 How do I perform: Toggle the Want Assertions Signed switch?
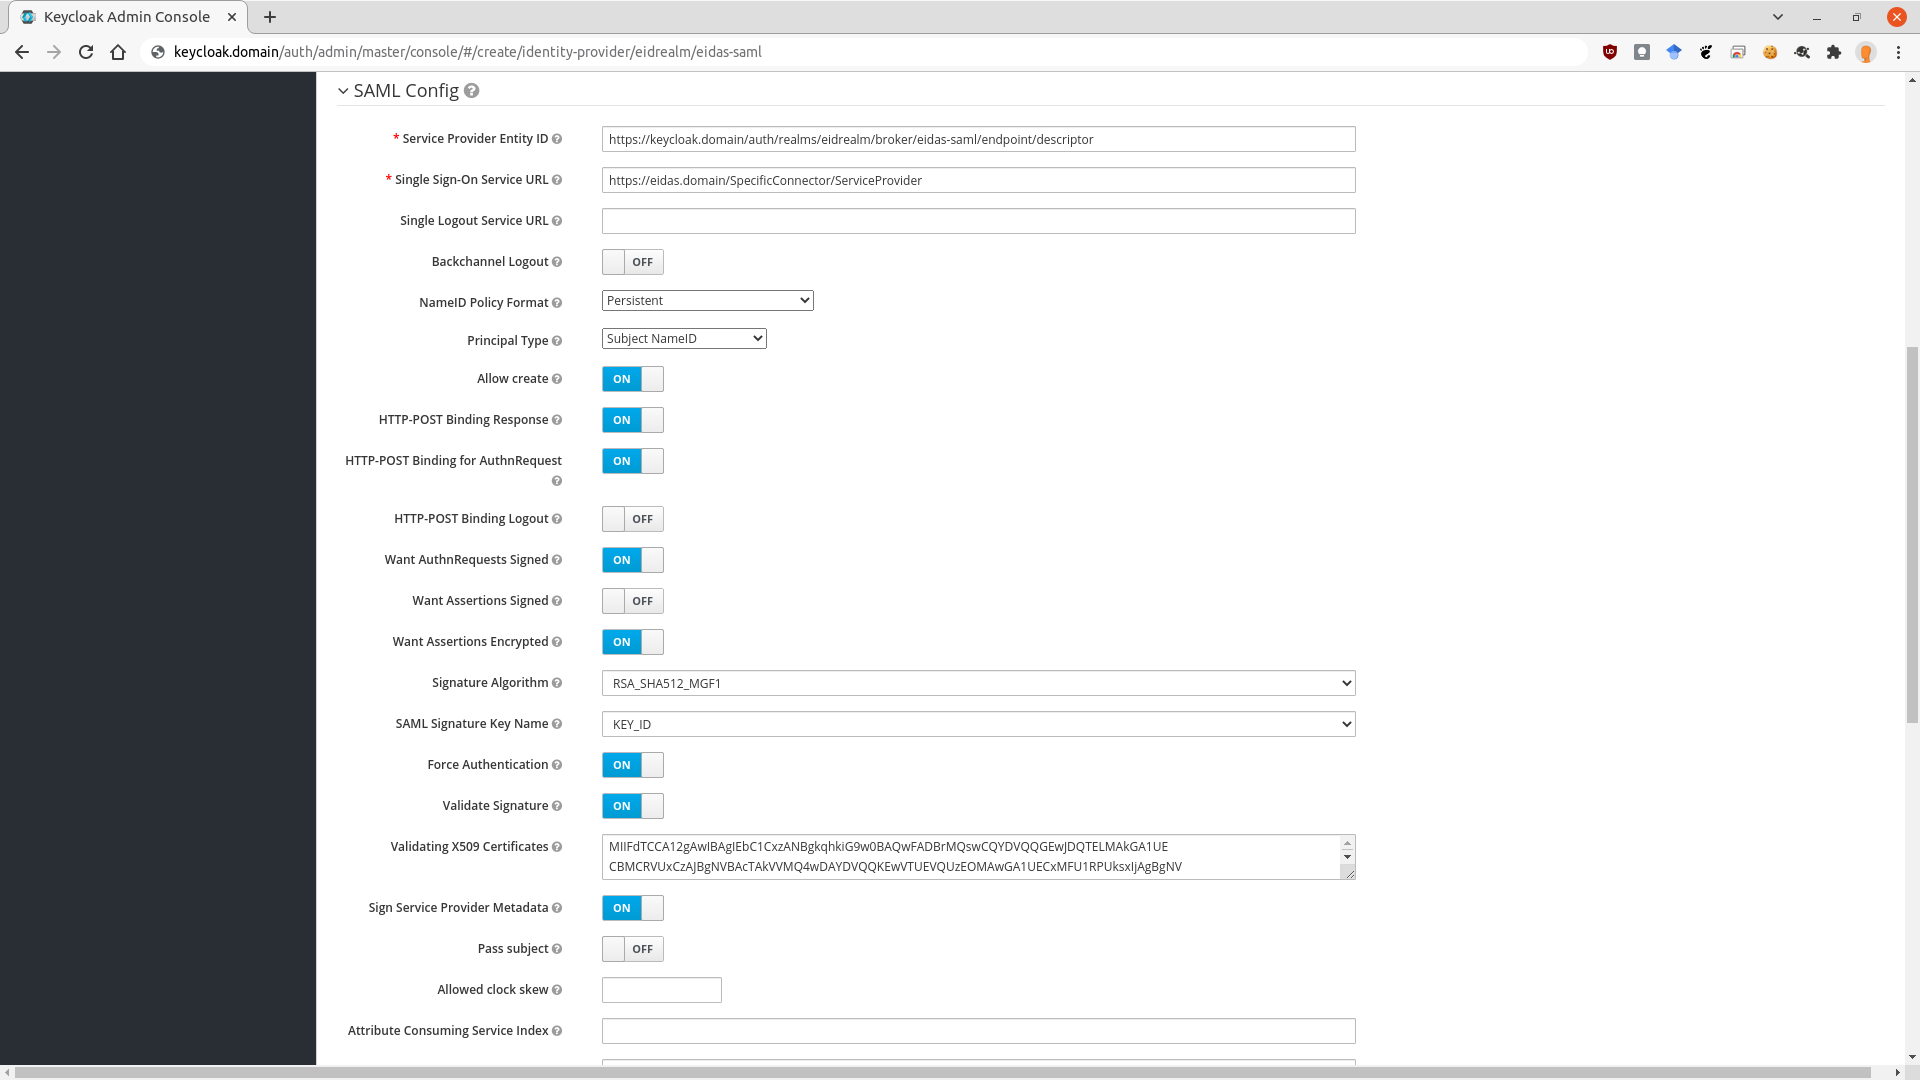click(633, 600)
